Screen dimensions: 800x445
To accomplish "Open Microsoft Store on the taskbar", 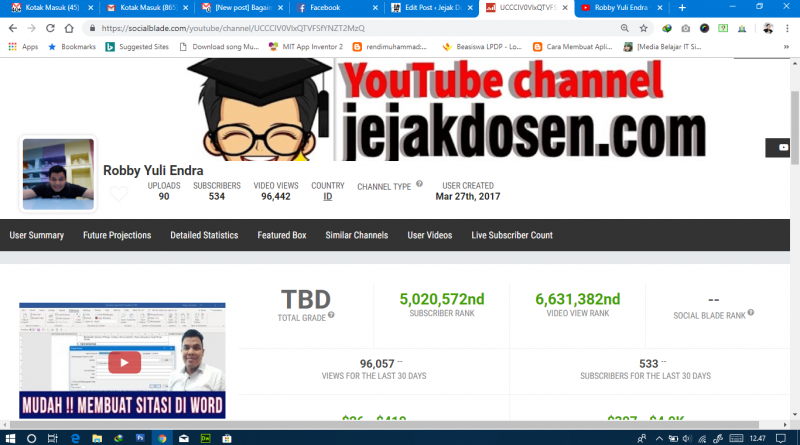I will point(227,438).
